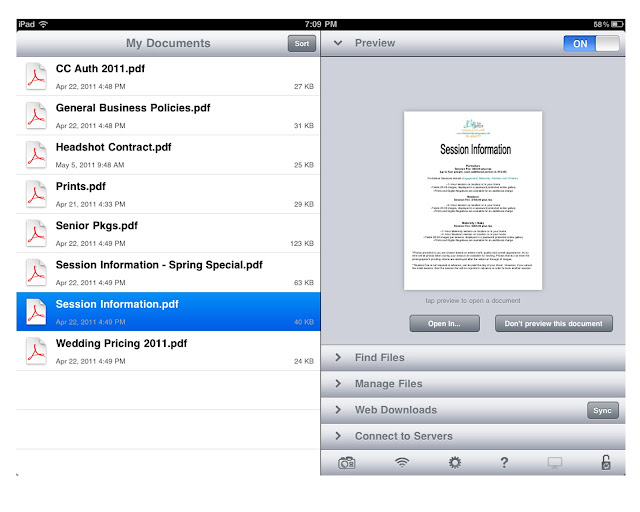Screen dimensions: 640x512
Task: Select Senior Pkgs.pdf file name
Action: [97, 226]
